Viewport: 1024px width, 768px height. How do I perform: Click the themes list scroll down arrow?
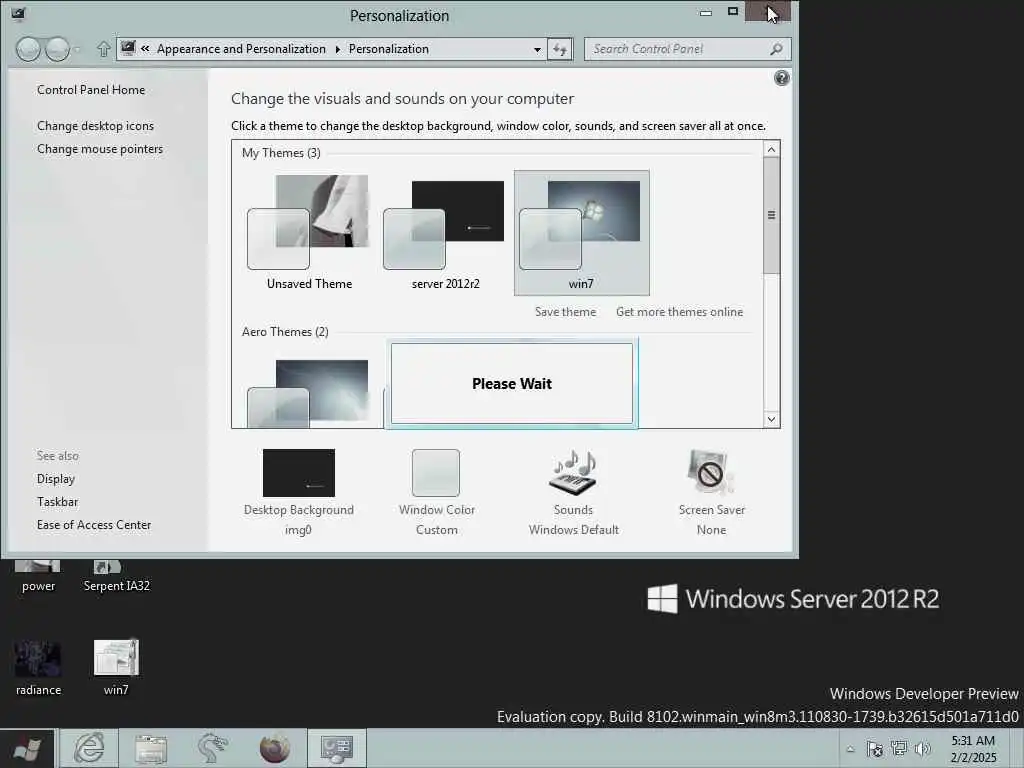click(771, 419)
